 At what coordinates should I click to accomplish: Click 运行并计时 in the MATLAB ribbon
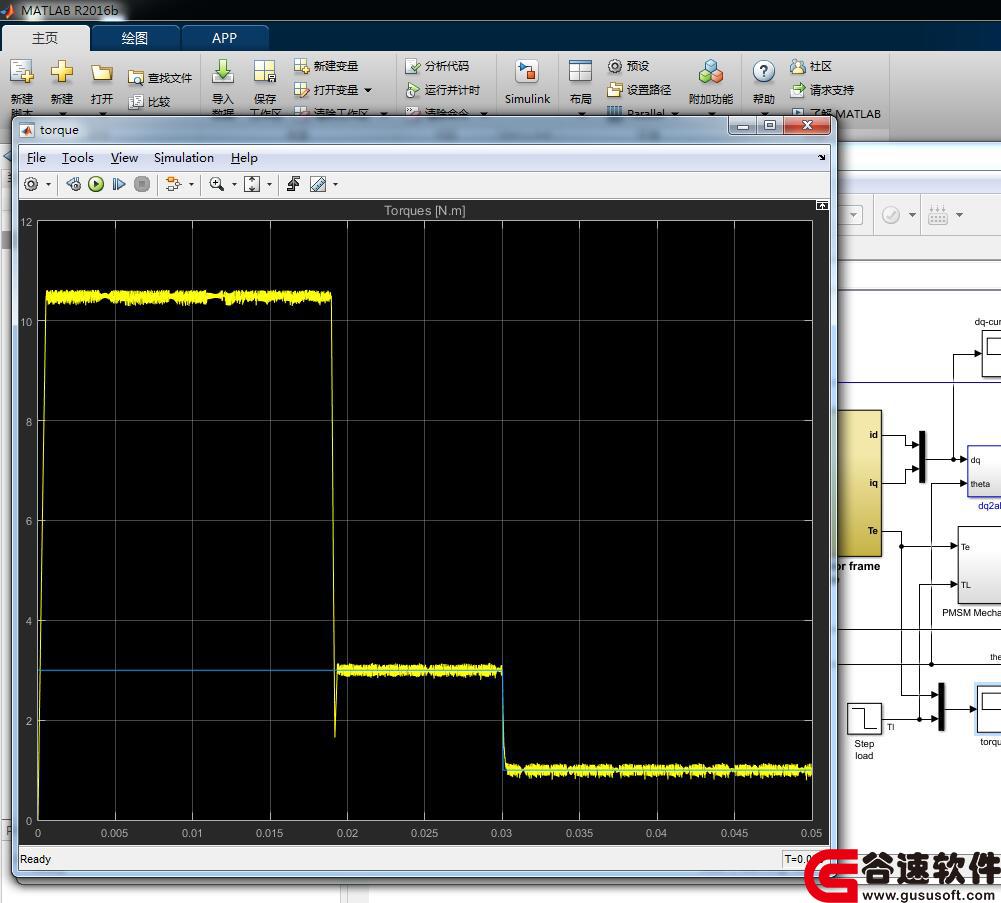(442, 90)
